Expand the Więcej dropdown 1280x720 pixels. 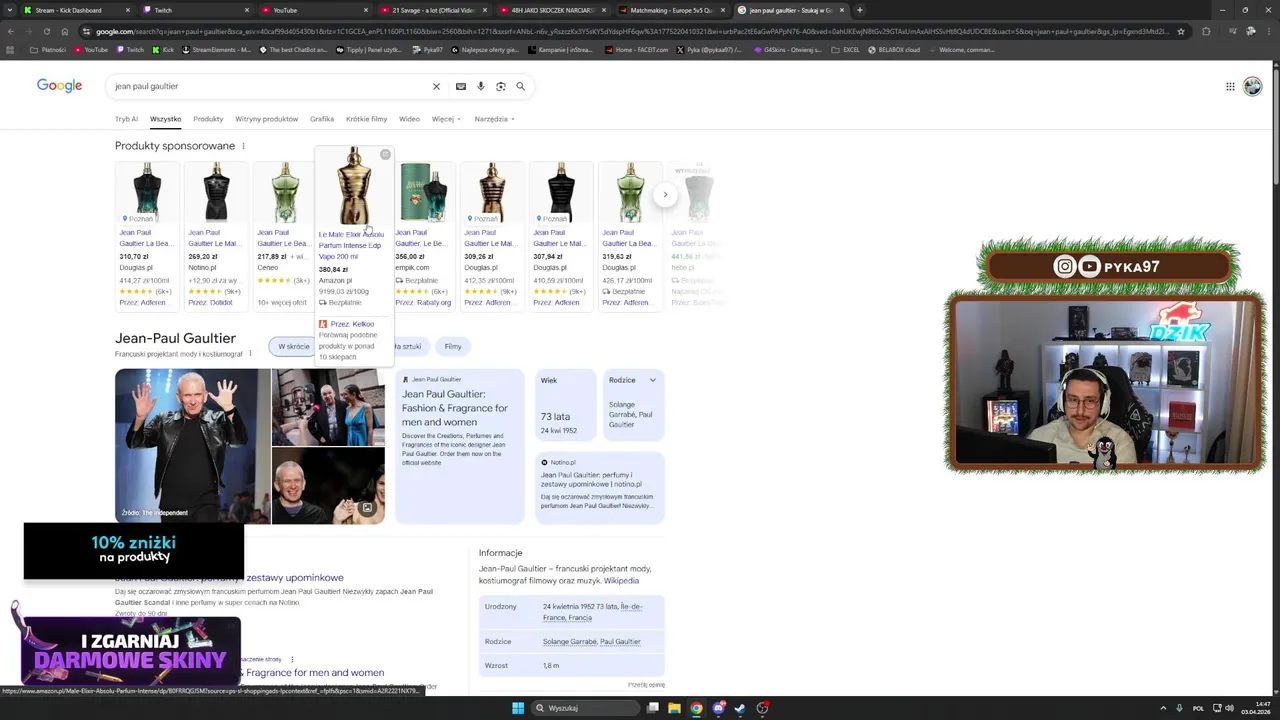tap(446, 119)
